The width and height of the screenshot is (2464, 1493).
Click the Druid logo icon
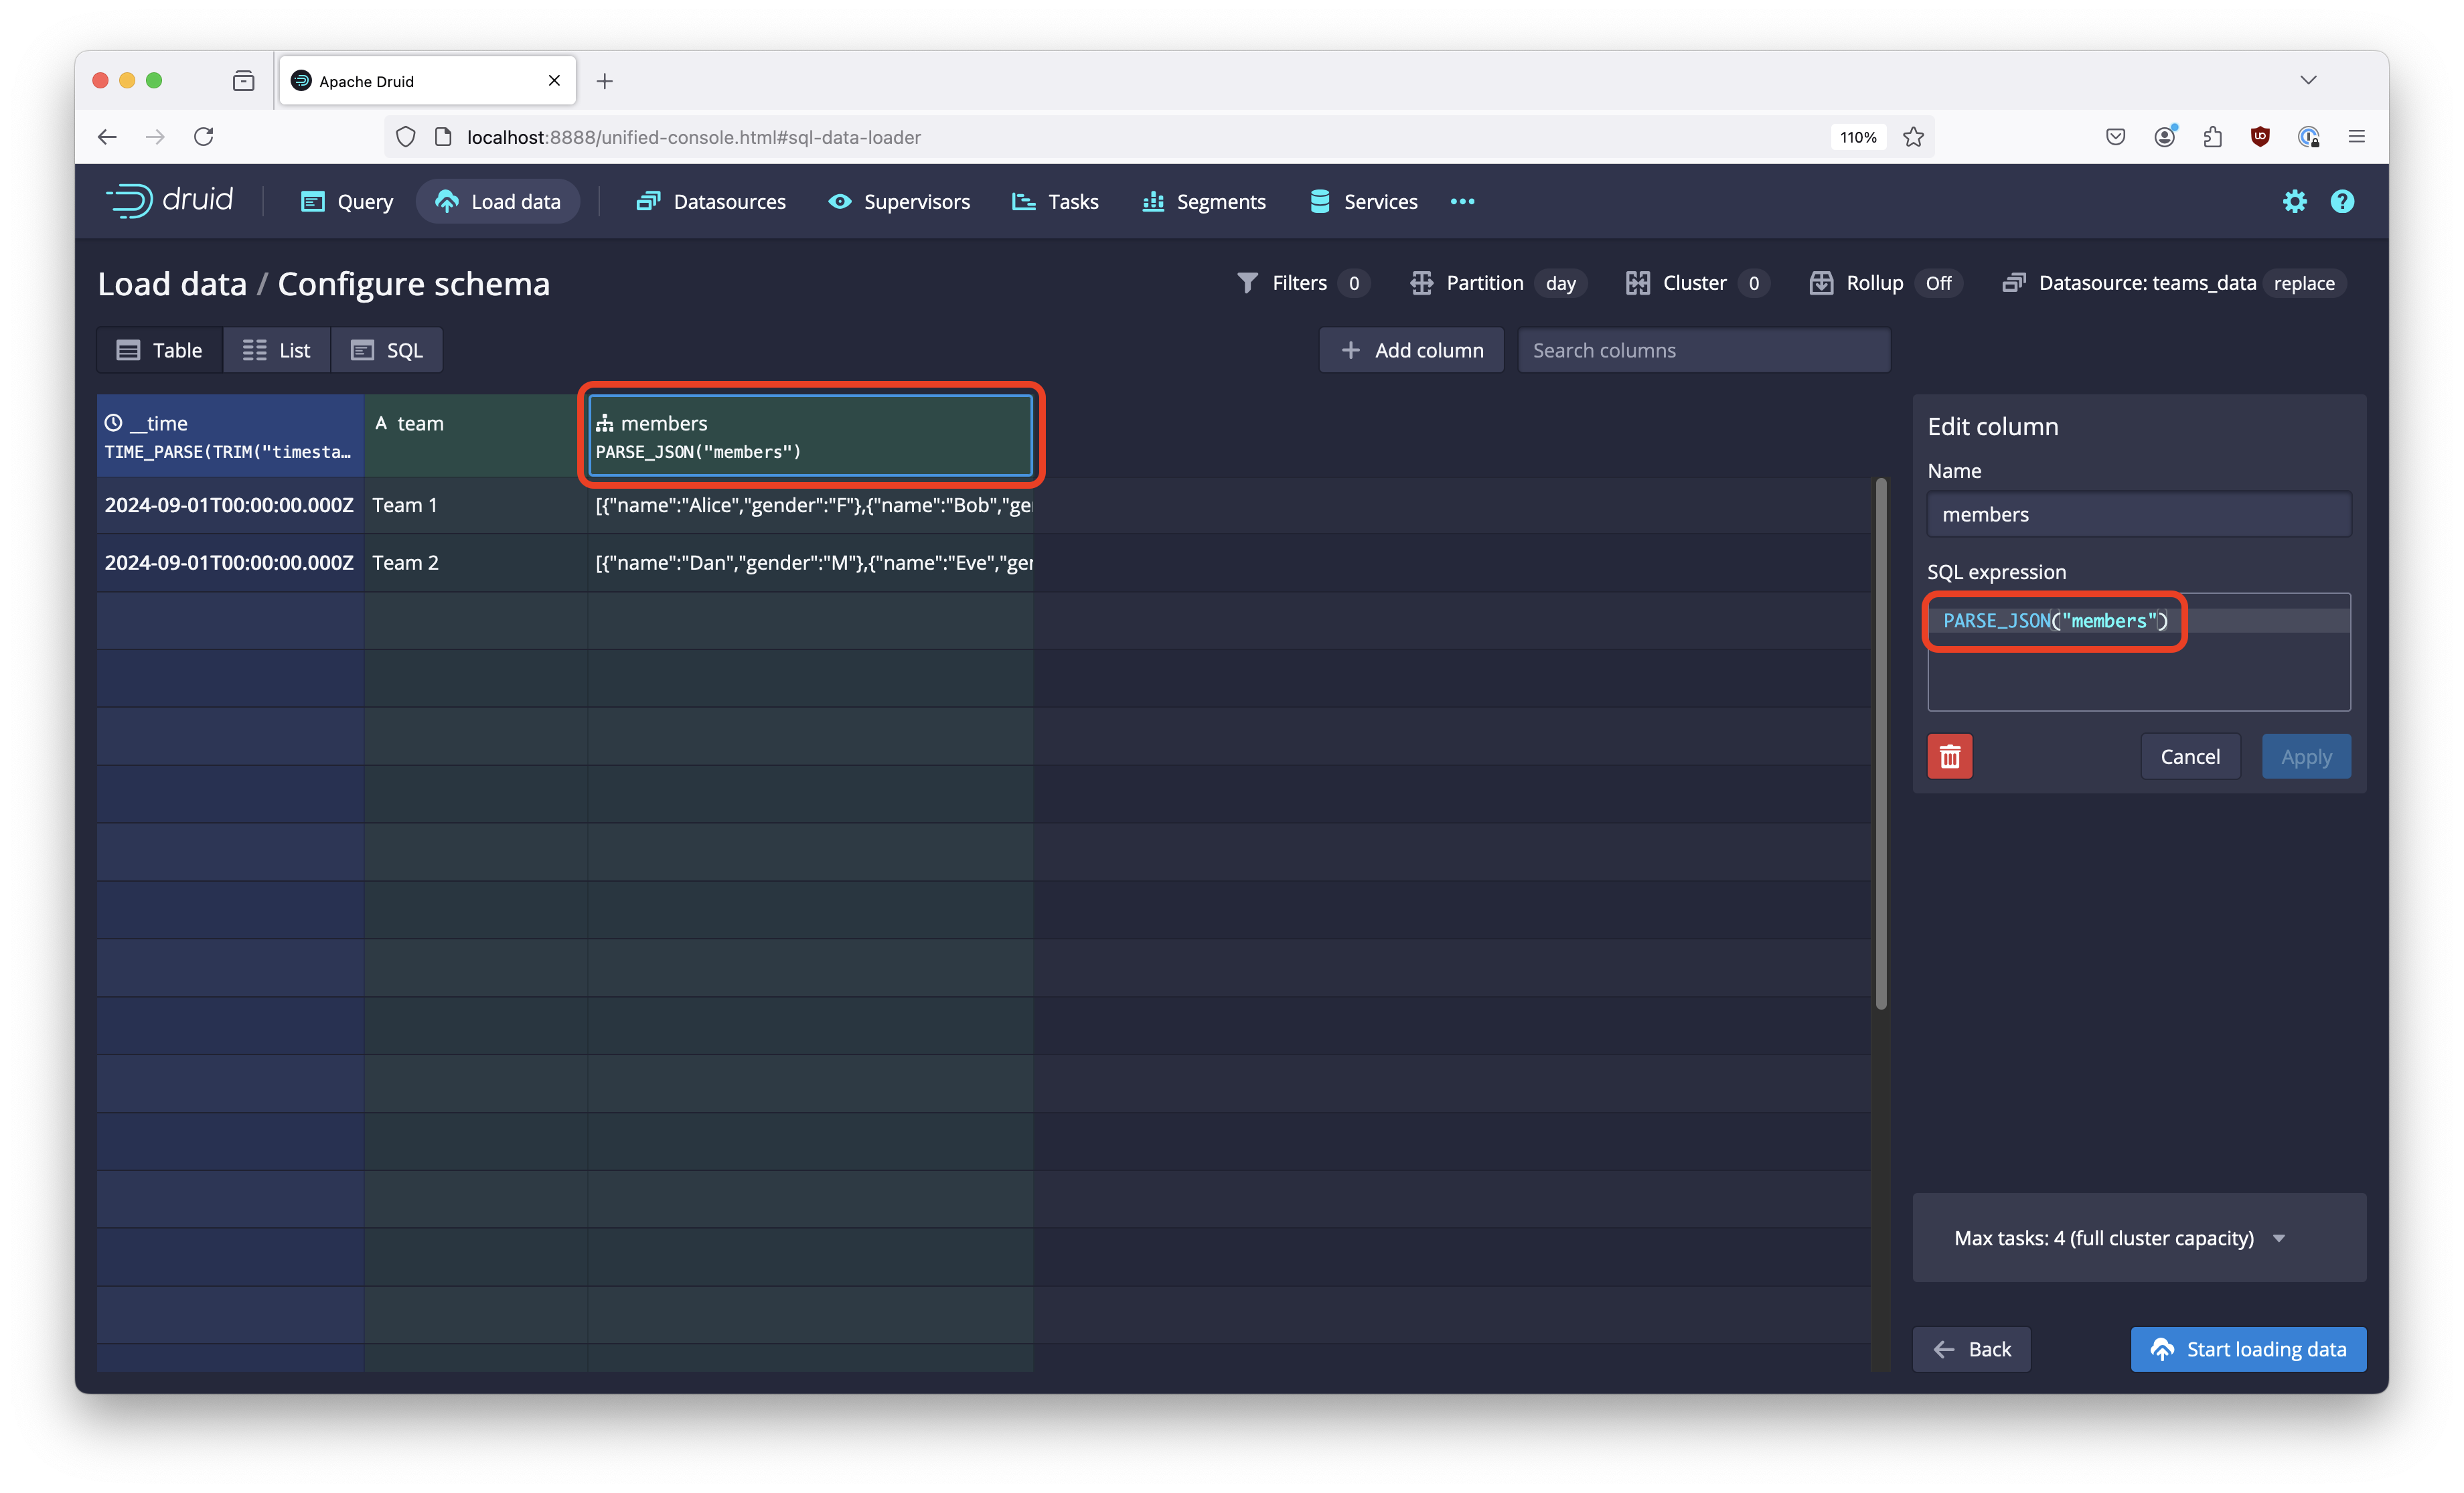pos(131,201)
